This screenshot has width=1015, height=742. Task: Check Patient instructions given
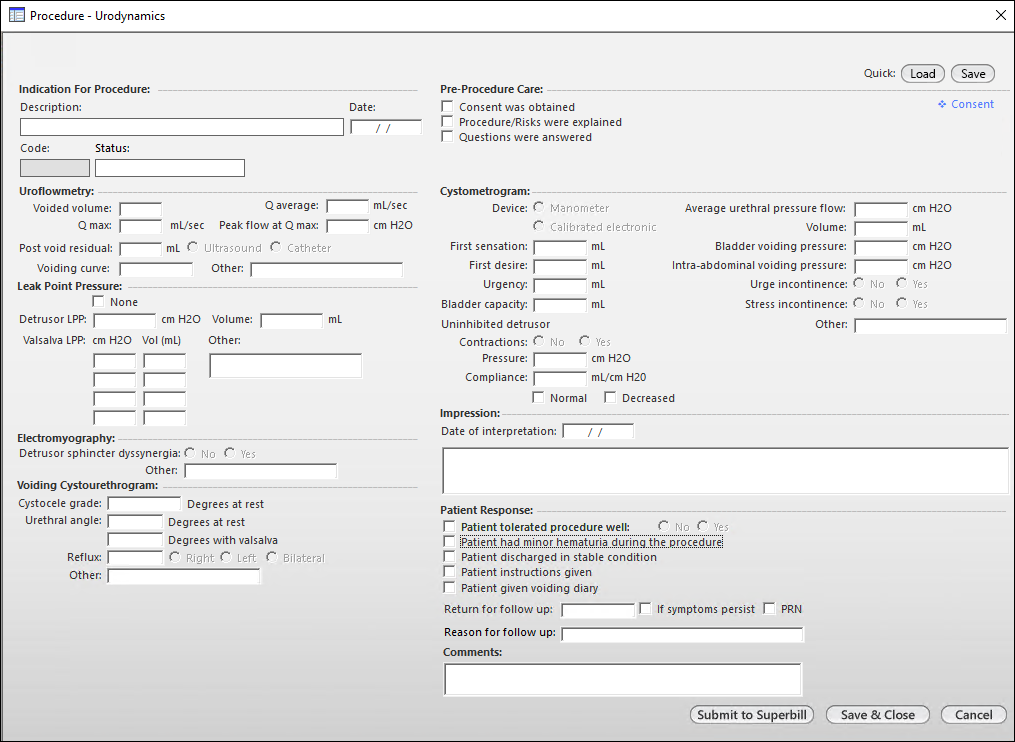point(449,572)
